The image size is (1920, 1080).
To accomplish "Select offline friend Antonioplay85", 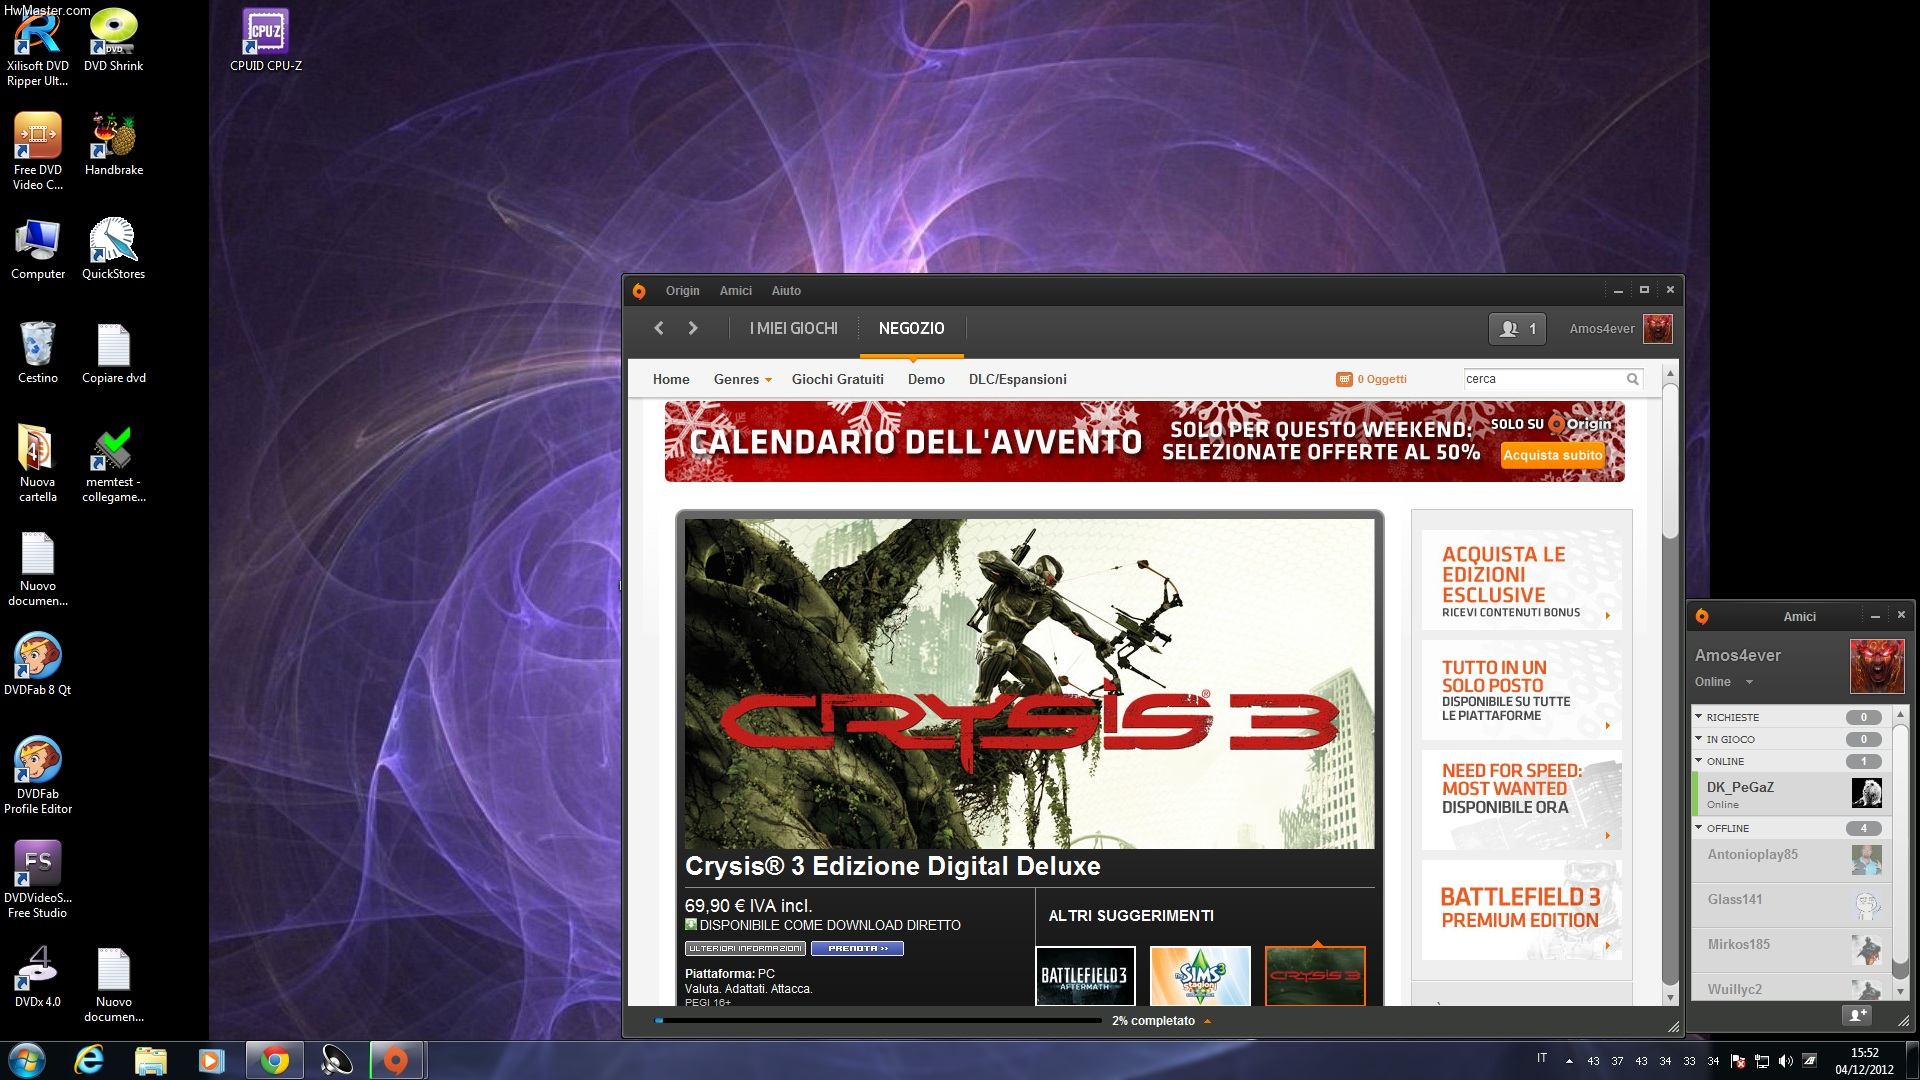I will pyautogui.click(x=1792, y=860).
